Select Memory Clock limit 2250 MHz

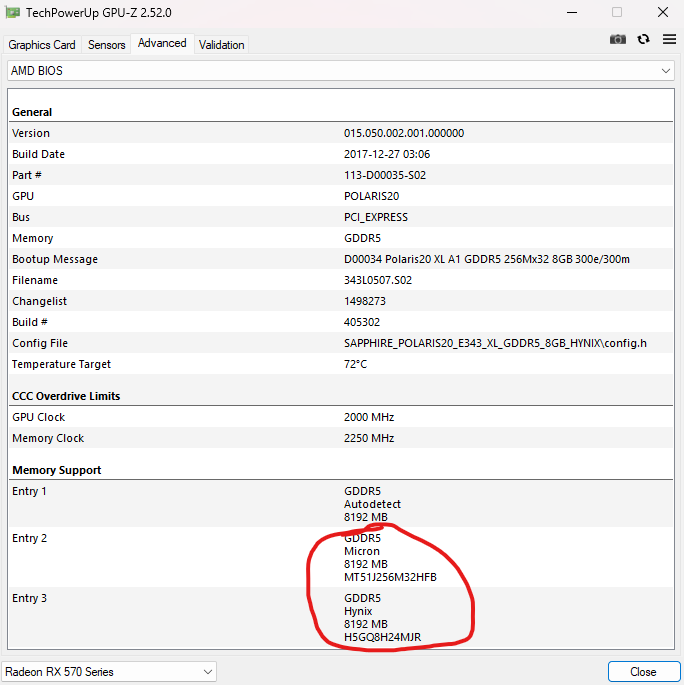tap(369, 438)
